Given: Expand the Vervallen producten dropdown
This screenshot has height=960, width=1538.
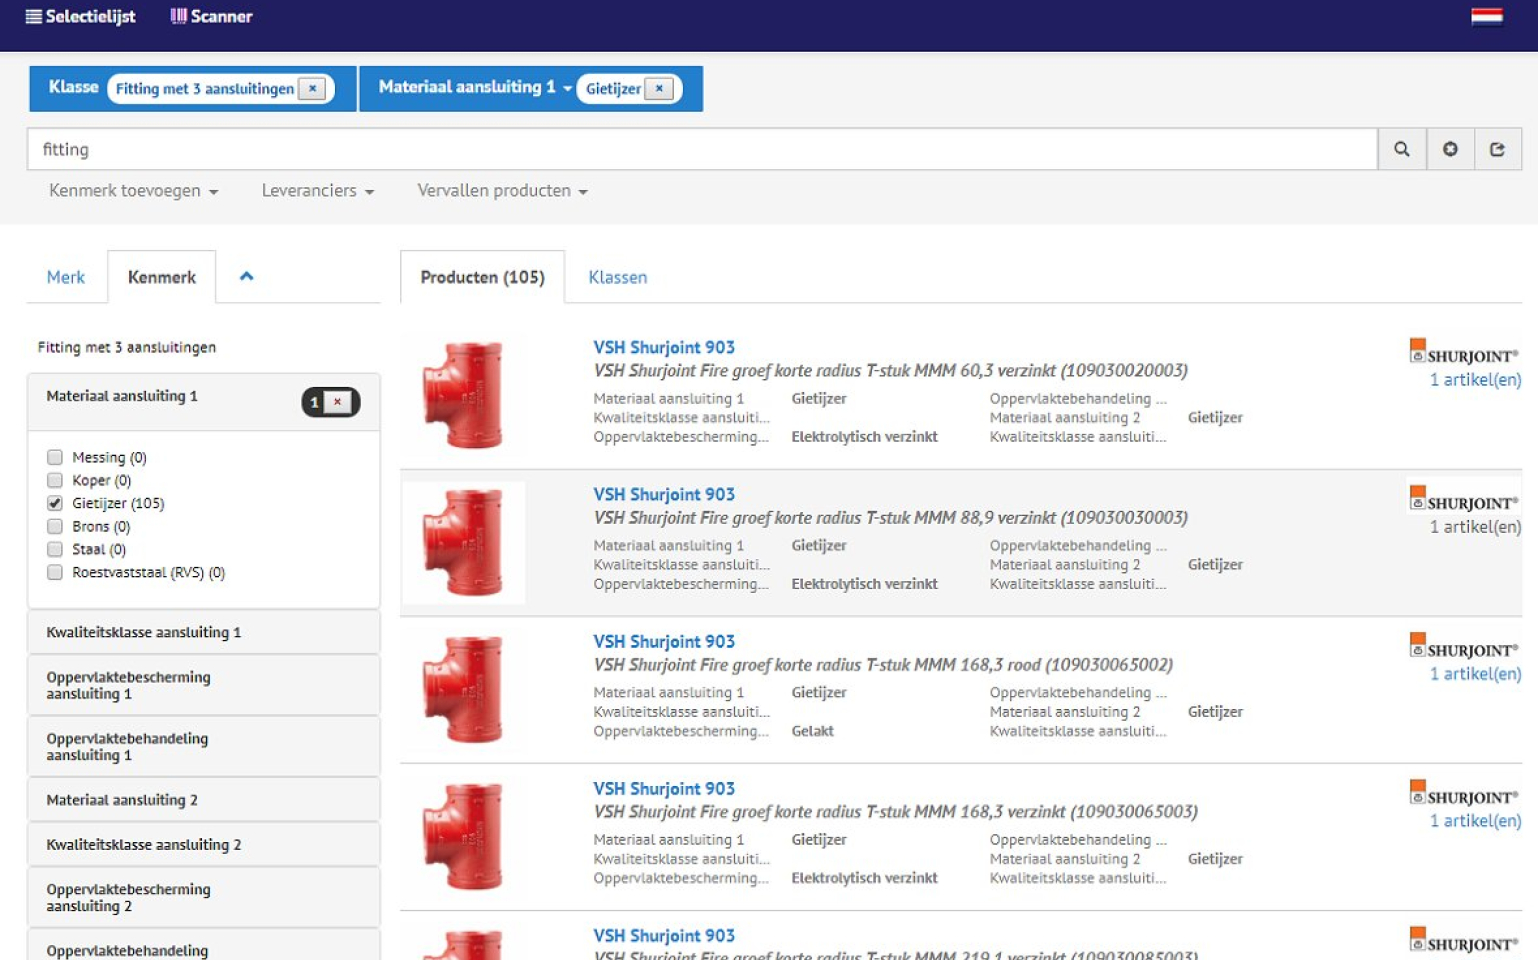Looking at the screenshot, I should click(501, 190).
